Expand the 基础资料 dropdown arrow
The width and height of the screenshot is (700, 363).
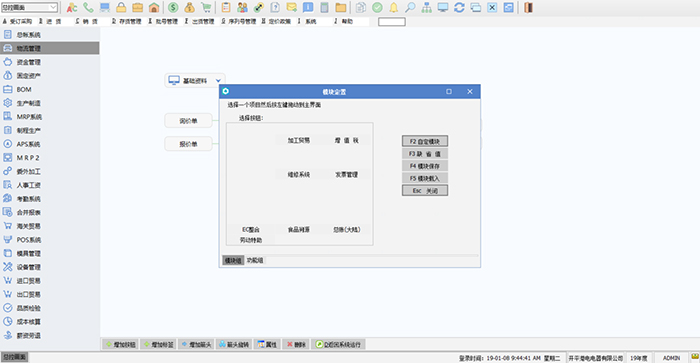[218, 81]
